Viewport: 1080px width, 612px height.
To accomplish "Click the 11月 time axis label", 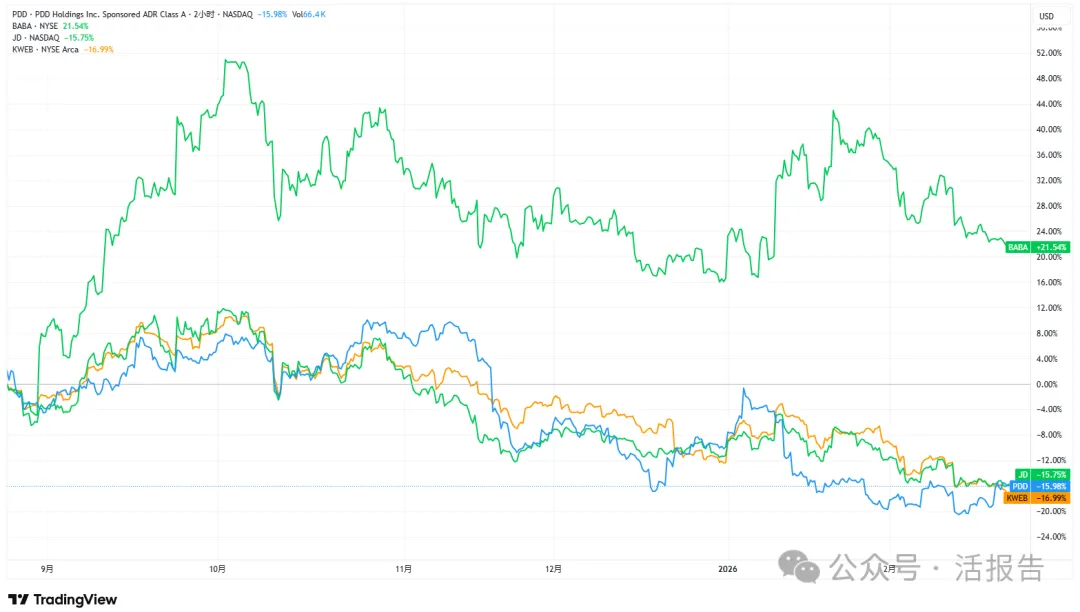I will [403, 568].
